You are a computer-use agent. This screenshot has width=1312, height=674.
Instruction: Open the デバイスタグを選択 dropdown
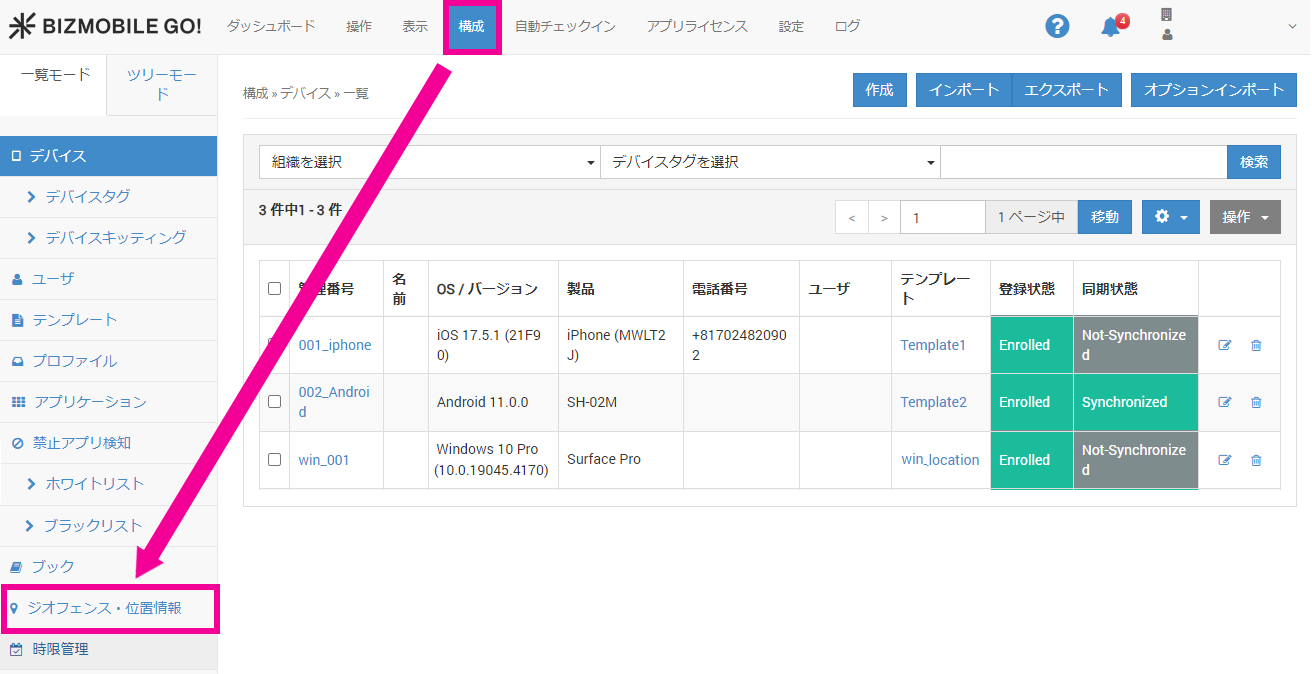770,162
